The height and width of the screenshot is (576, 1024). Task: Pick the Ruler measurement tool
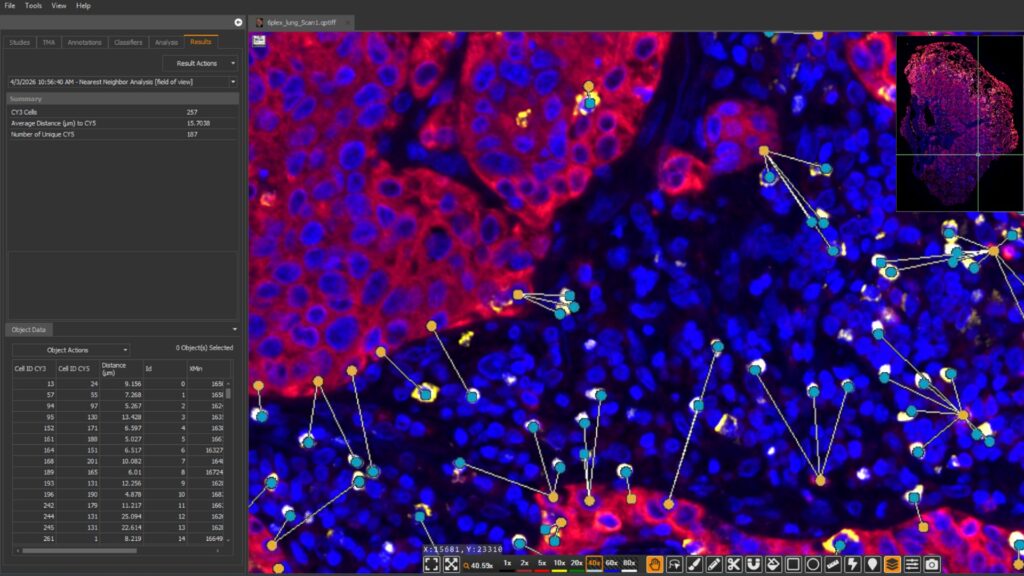[x=832, y=564]
